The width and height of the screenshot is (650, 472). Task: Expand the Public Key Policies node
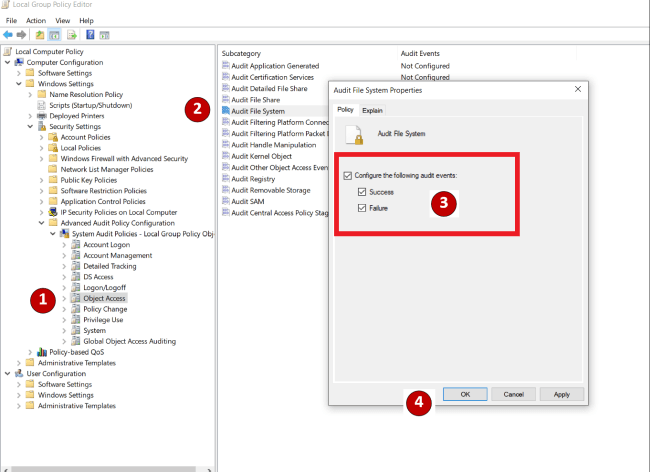point(41,180)
